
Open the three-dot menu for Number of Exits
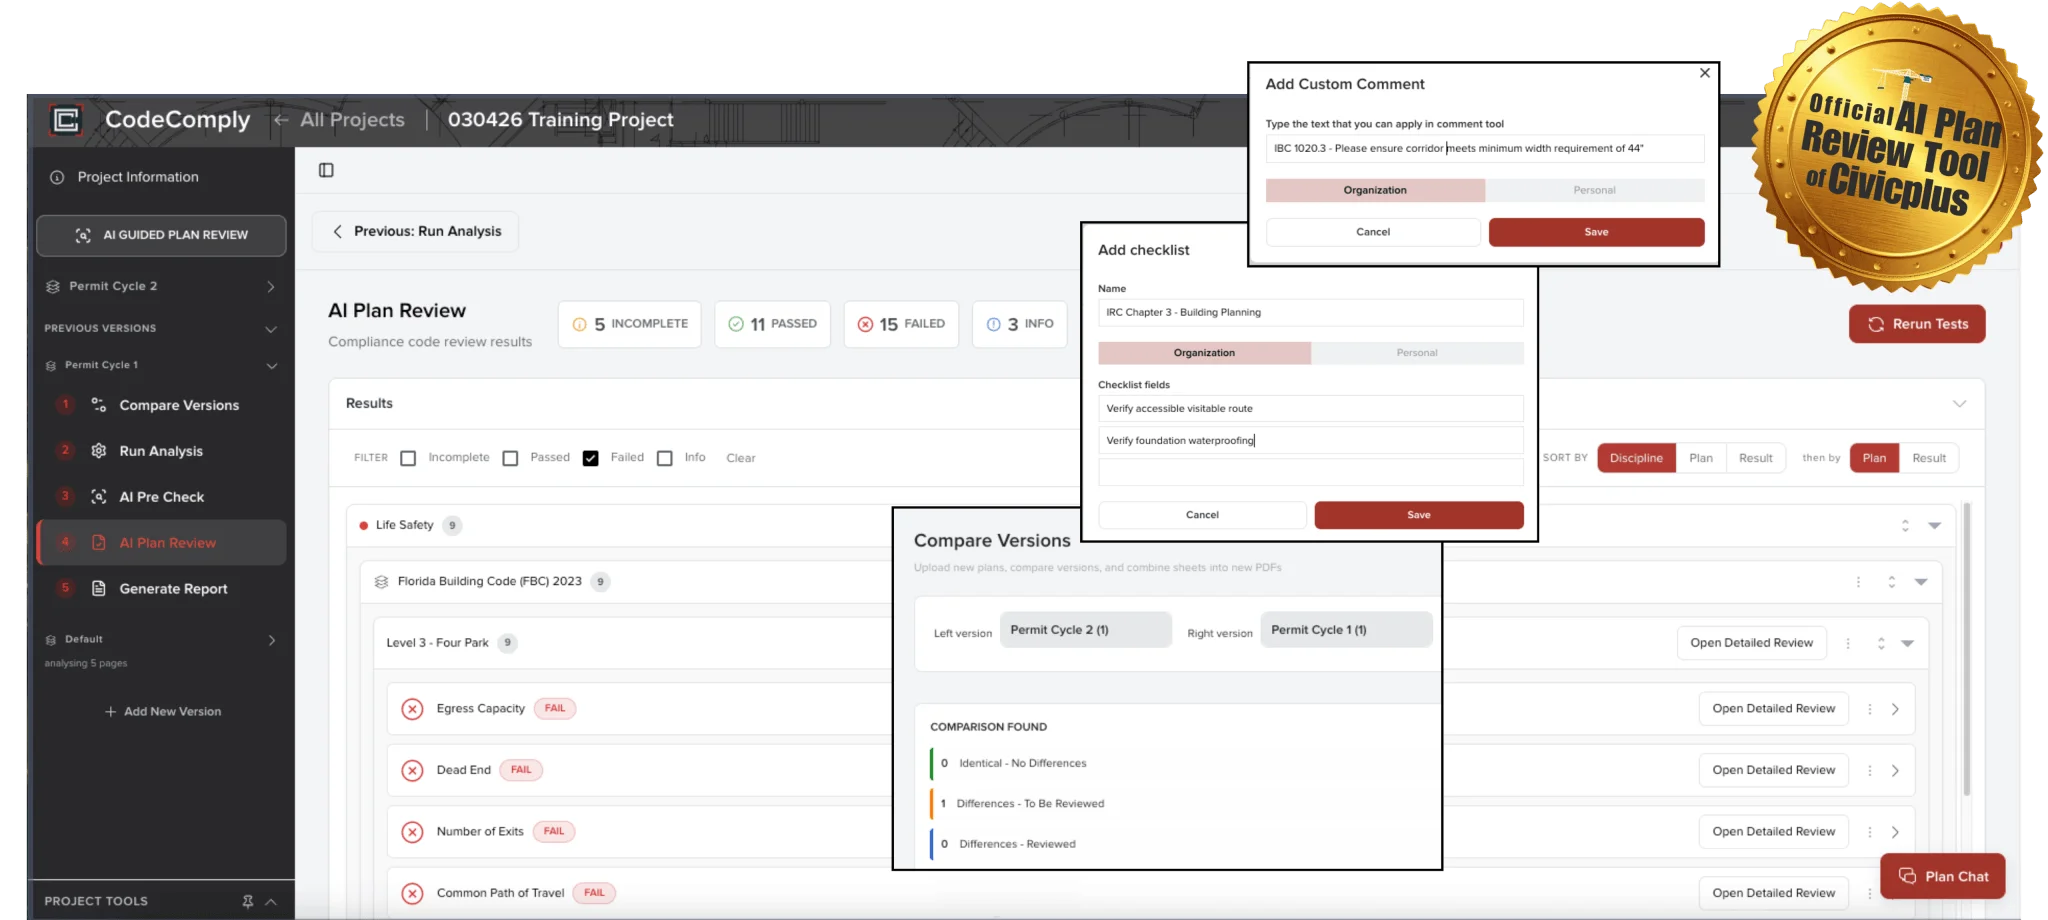pos(1870,832)
